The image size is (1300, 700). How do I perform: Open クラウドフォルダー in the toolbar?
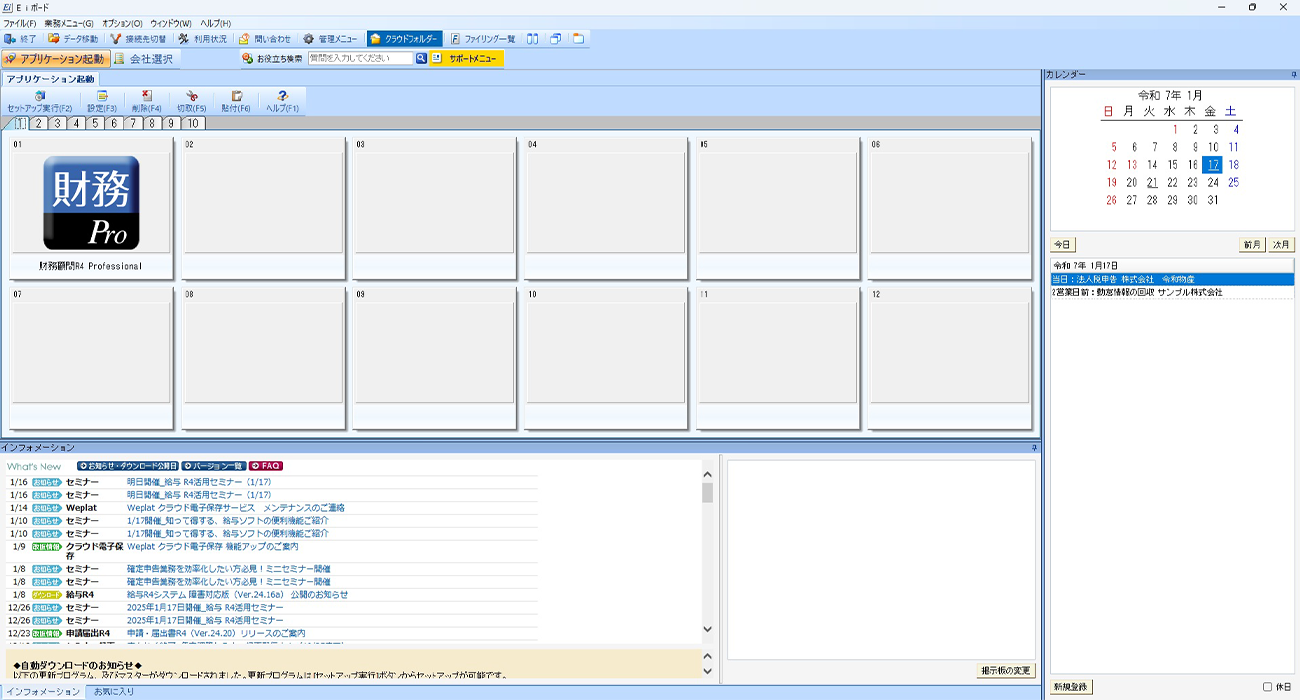404,39
